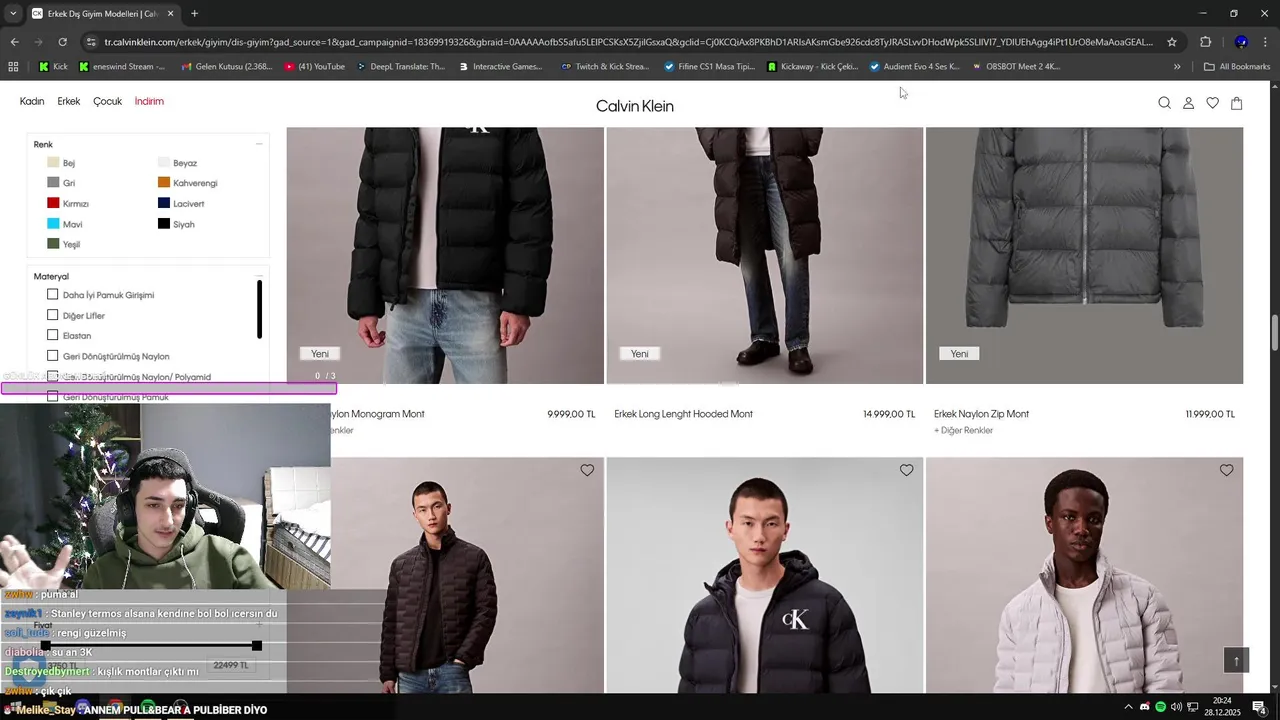Check the Diğer Lifler checkbox

53,315
